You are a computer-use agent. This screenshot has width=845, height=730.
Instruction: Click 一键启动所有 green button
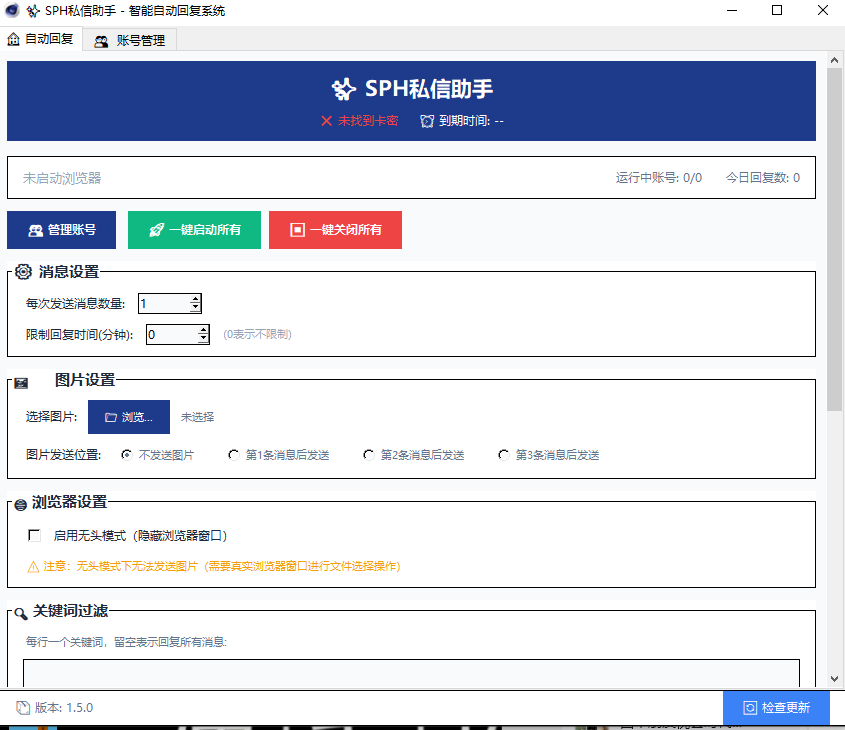[x=195, y=230]
